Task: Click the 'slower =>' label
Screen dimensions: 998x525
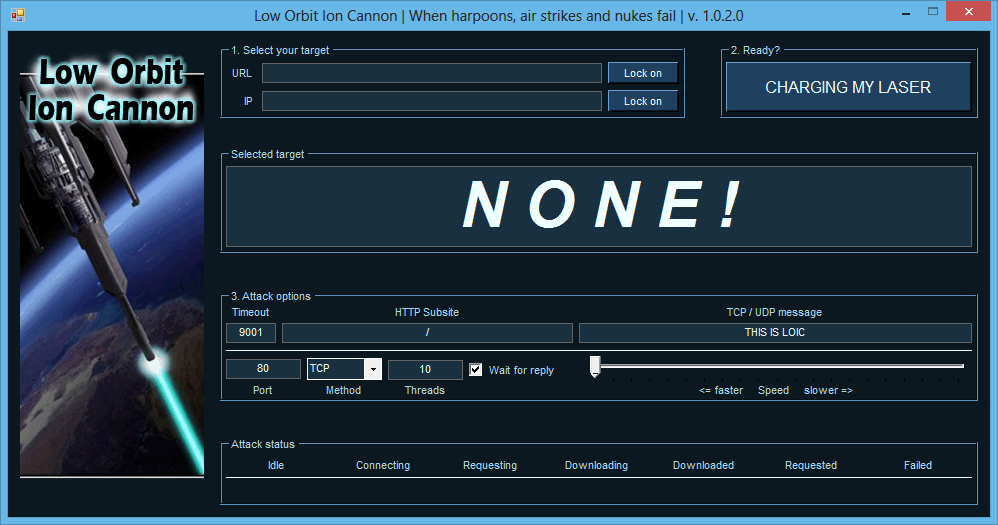Action: [x=828, y=390]
